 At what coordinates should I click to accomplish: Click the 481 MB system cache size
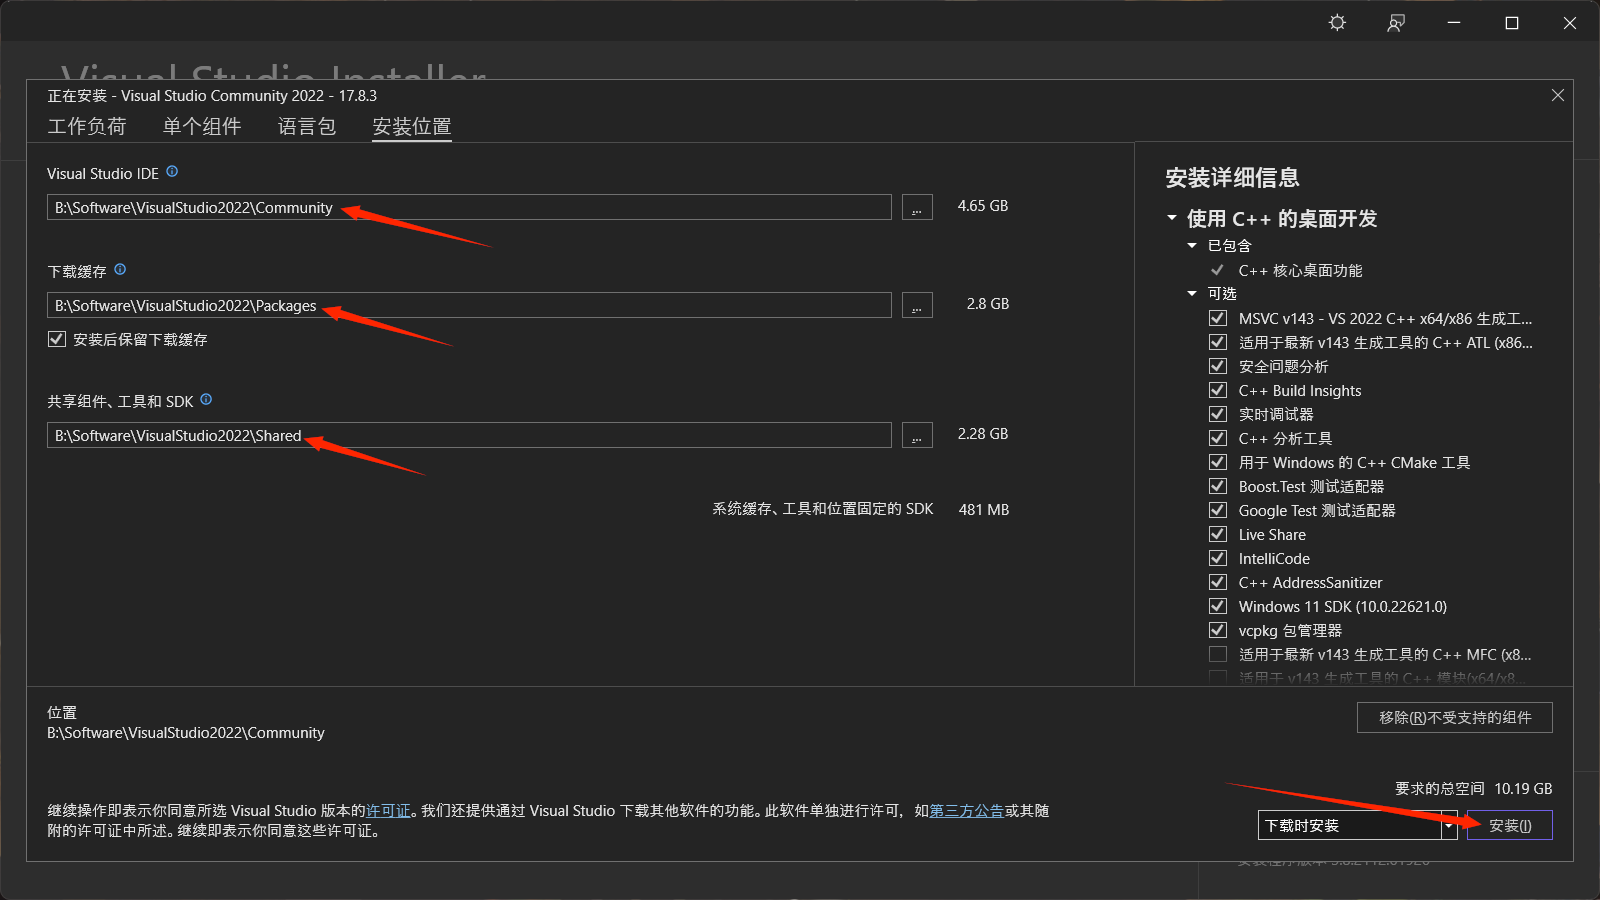click(984, 510)
